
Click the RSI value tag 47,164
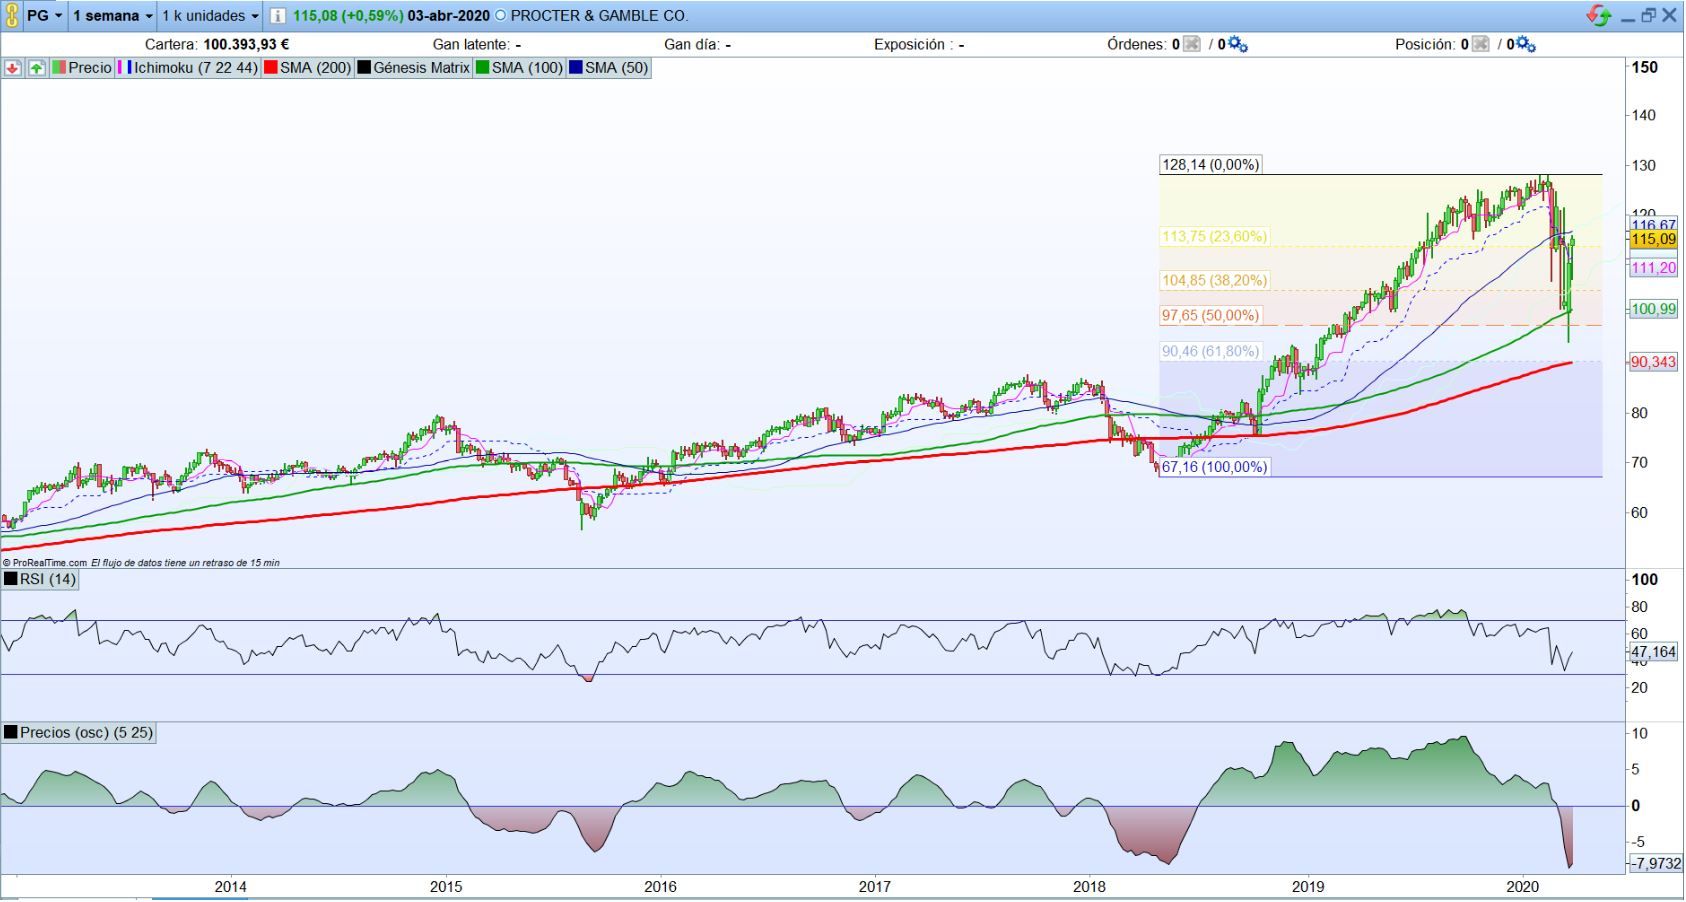coord(1653,652)
